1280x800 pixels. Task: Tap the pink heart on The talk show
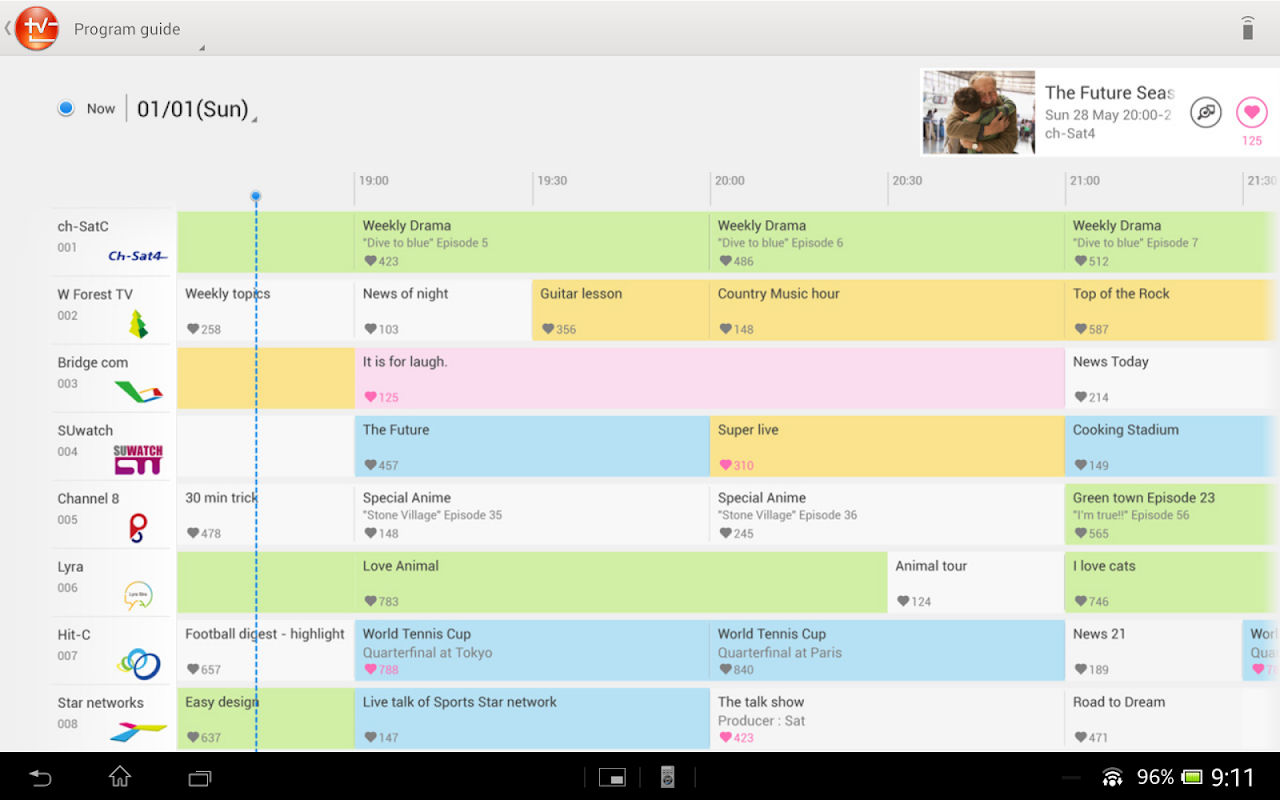point(725,737)
